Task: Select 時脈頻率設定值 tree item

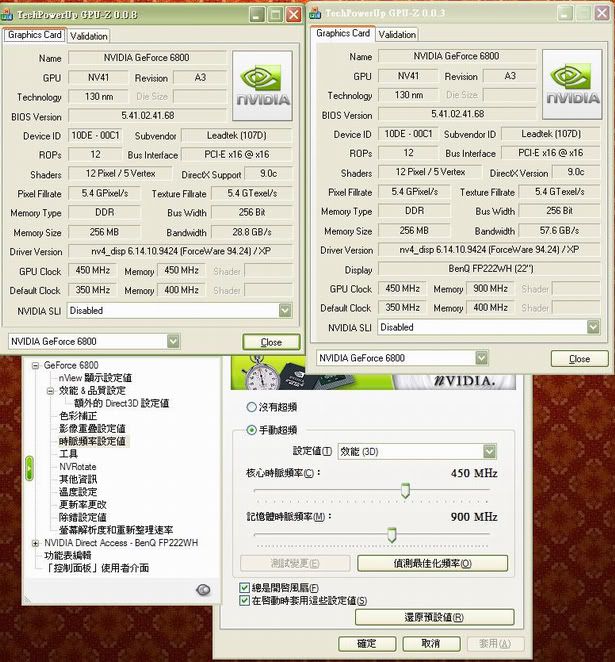Action: coord(92,441)
